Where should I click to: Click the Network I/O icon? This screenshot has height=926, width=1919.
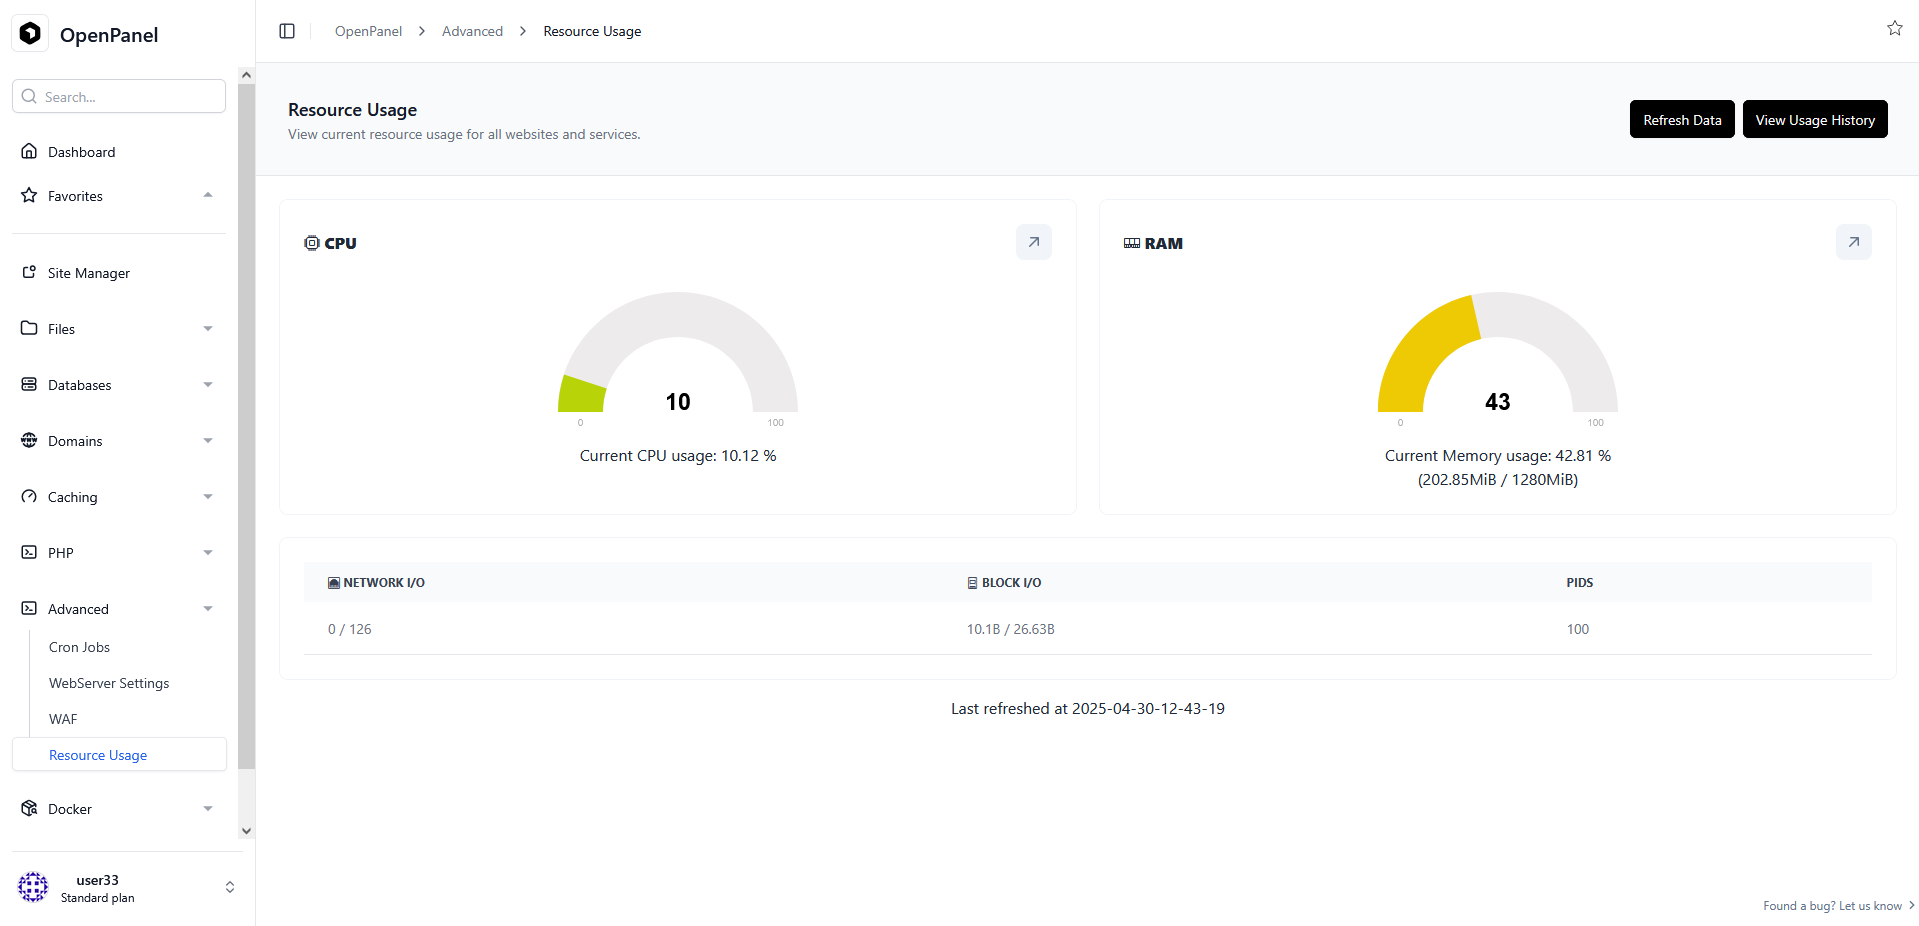click(x=334, y=583)
